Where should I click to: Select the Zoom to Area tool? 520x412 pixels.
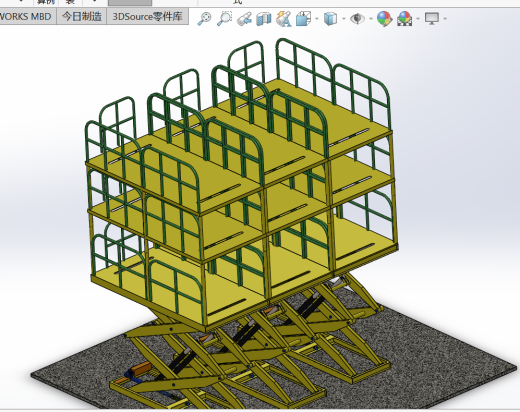pyautogui.click(x=224, y=18)
